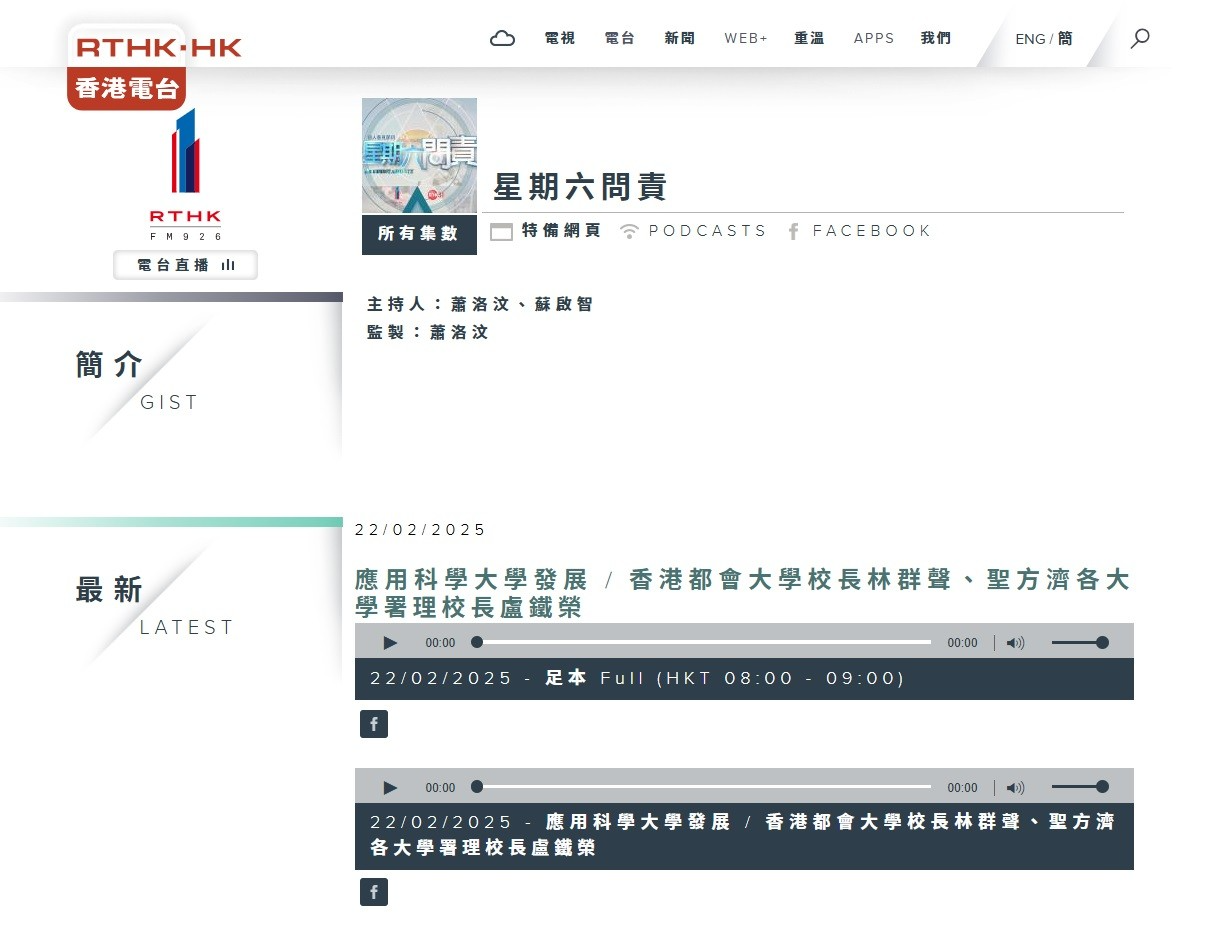Open the PODCASTS link

click(x=693, y=231)
